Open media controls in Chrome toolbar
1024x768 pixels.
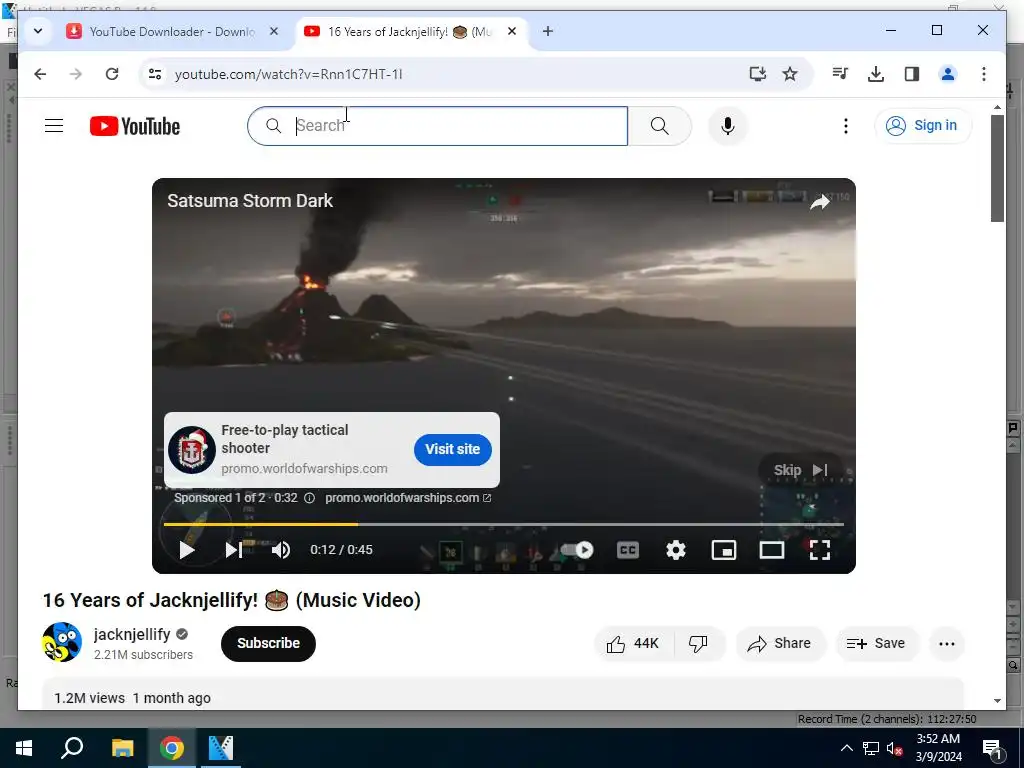pos(840,74)
